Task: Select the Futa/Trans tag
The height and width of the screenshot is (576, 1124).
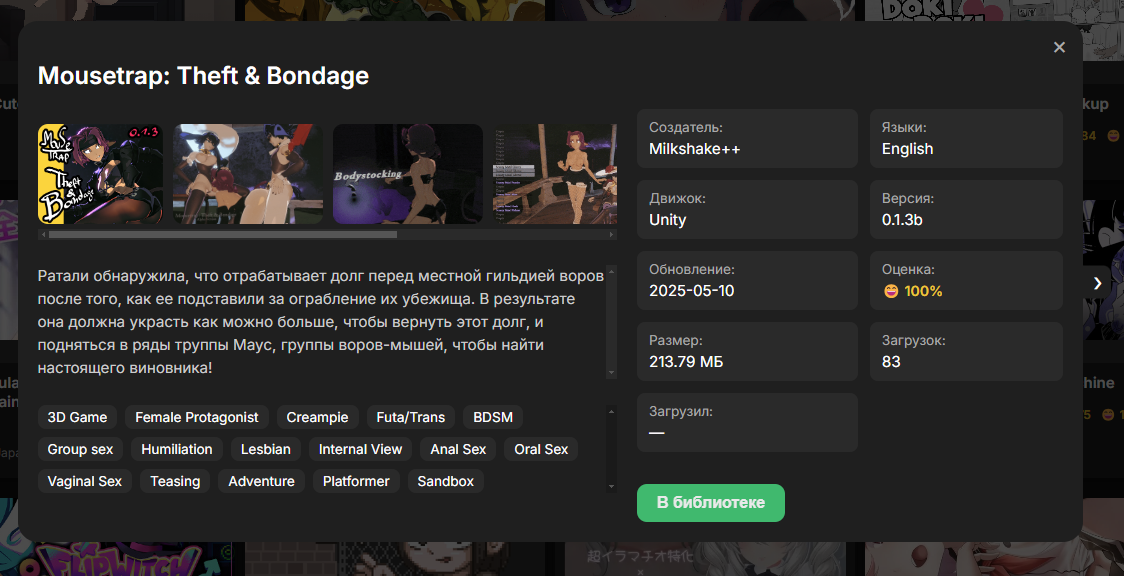Action: (x=411, y=417)
